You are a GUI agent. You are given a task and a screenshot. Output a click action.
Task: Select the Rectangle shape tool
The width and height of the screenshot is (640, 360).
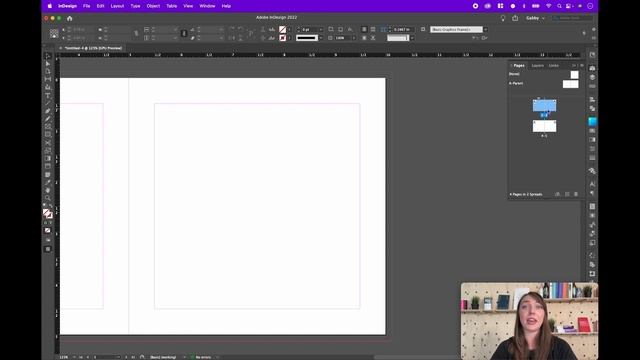48,134
